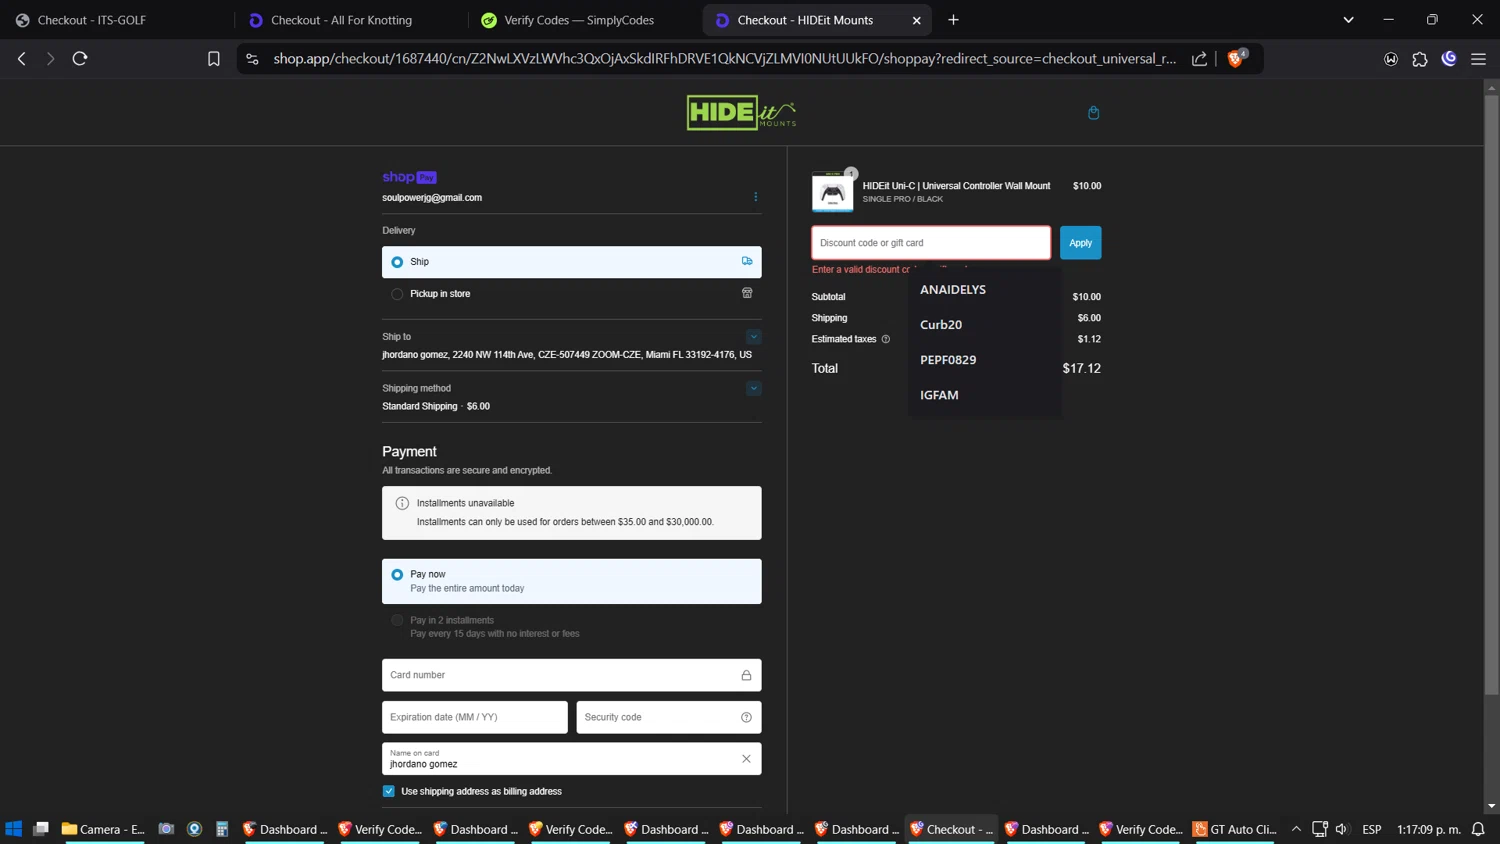Screen dimensions: 1500x844
Task: Select Pay in 2 installments option
Action: pos(572,627)
